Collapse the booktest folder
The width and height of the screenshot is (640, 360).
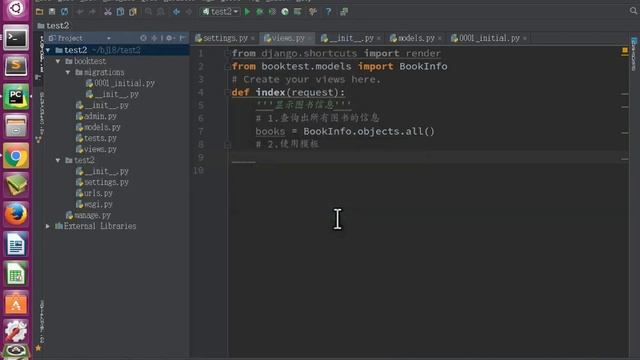[x=58, y=61]
